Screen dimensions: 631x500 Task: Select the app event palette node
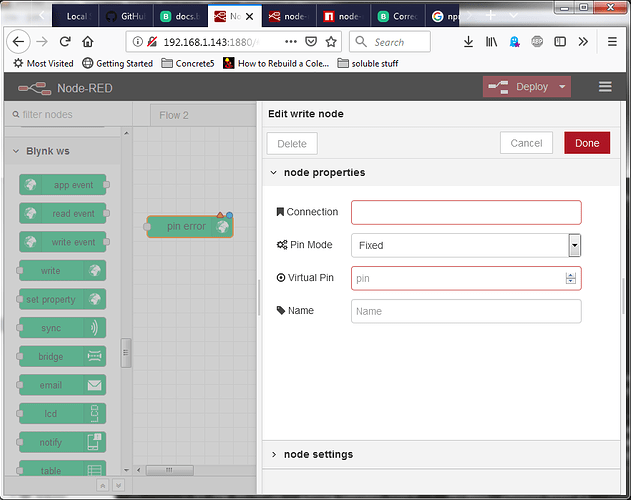pos(63,185)
